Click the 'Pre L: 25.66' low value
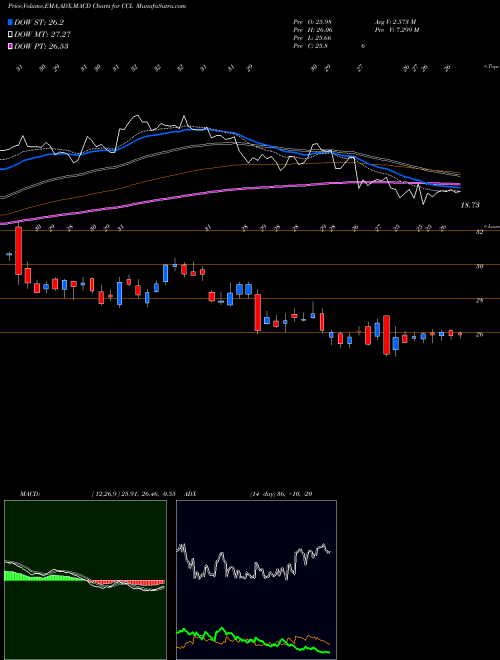Screen dimensions: 500x660 [x=312, y=38]
